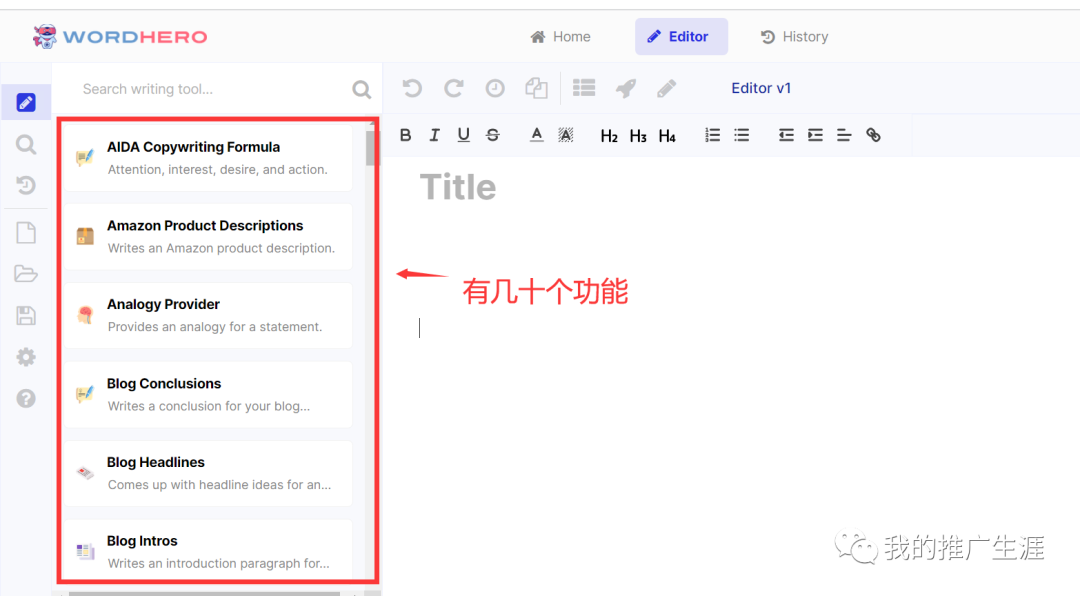Open help question mark icon
Image resolution: width=1080 pixels, height=596 pixels.
point(25,398)
